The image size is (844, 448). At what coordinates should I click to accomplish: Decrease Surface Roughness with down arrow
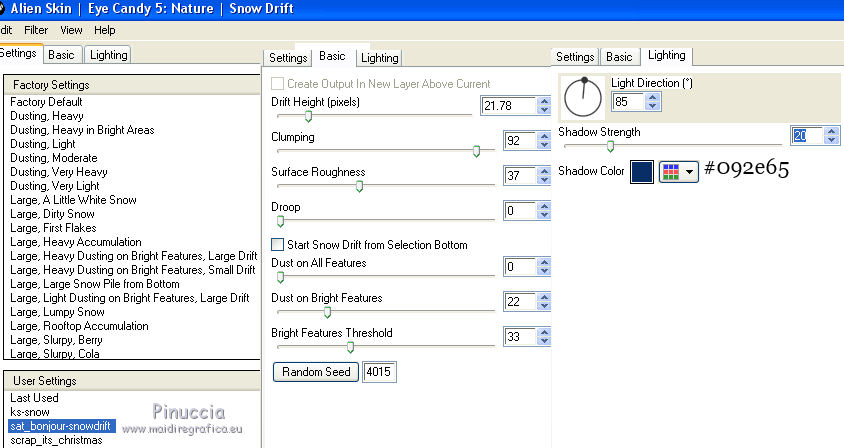coord(544,180)
